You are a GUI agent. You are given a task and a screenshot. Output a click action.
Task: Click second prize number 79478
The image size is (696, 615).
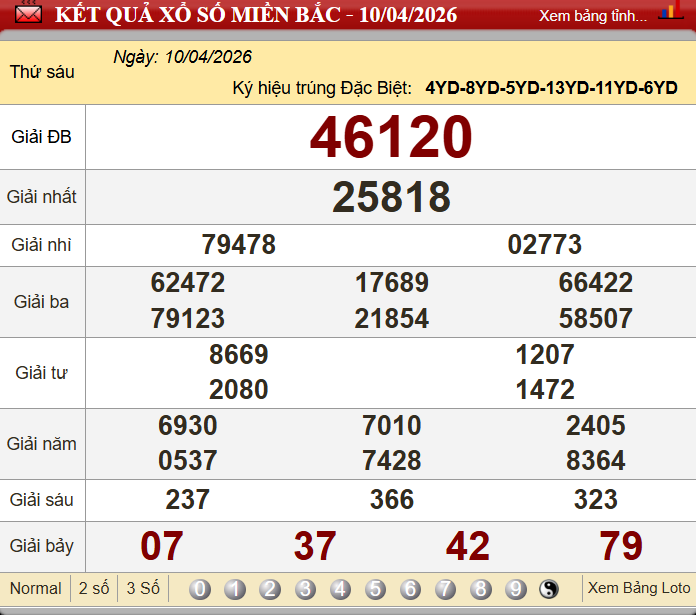pos(239,244)
